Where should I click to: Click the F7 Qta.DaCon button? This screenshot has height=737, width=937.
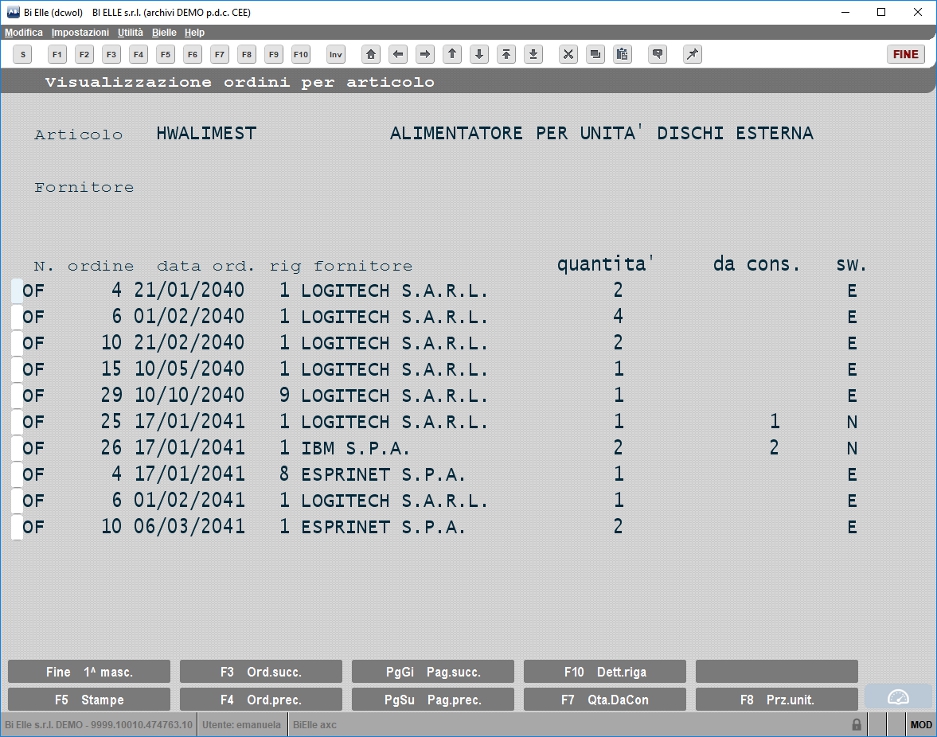[x=605, y=699]
